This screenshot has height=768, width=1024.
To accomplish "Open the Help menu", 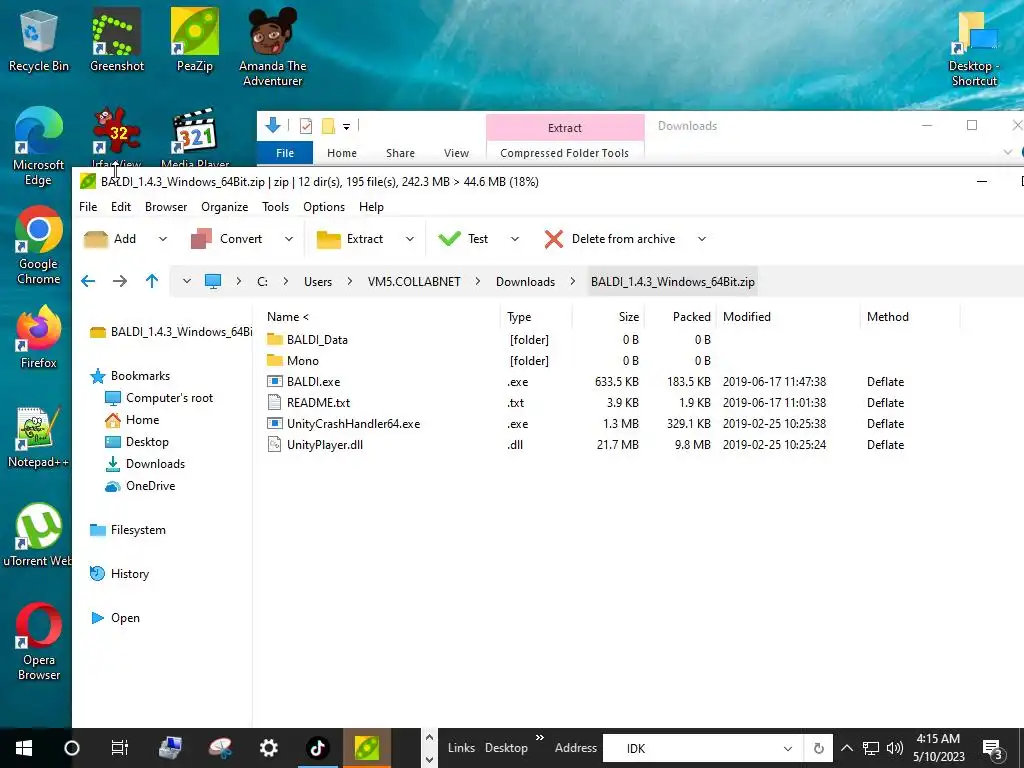I will coord(371,207).
